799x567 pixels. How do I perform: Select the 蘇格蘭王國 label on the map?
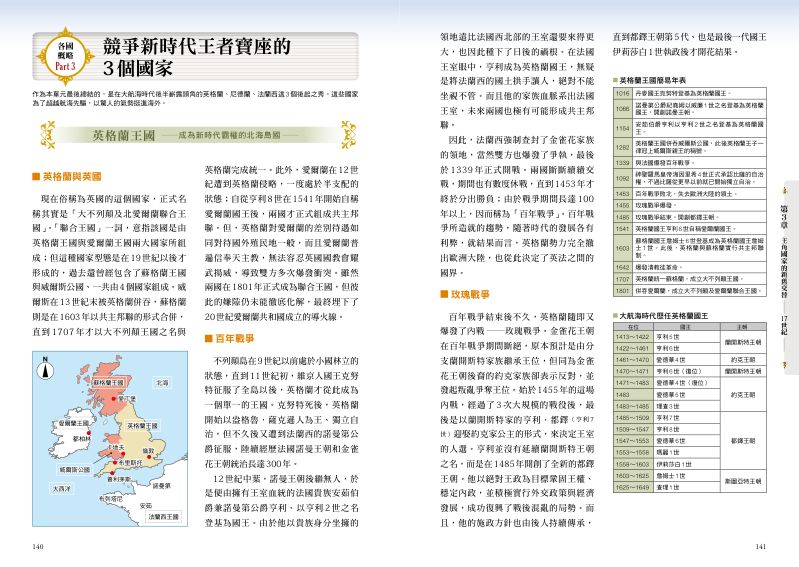pyautogui.click(x=108, y=382)
